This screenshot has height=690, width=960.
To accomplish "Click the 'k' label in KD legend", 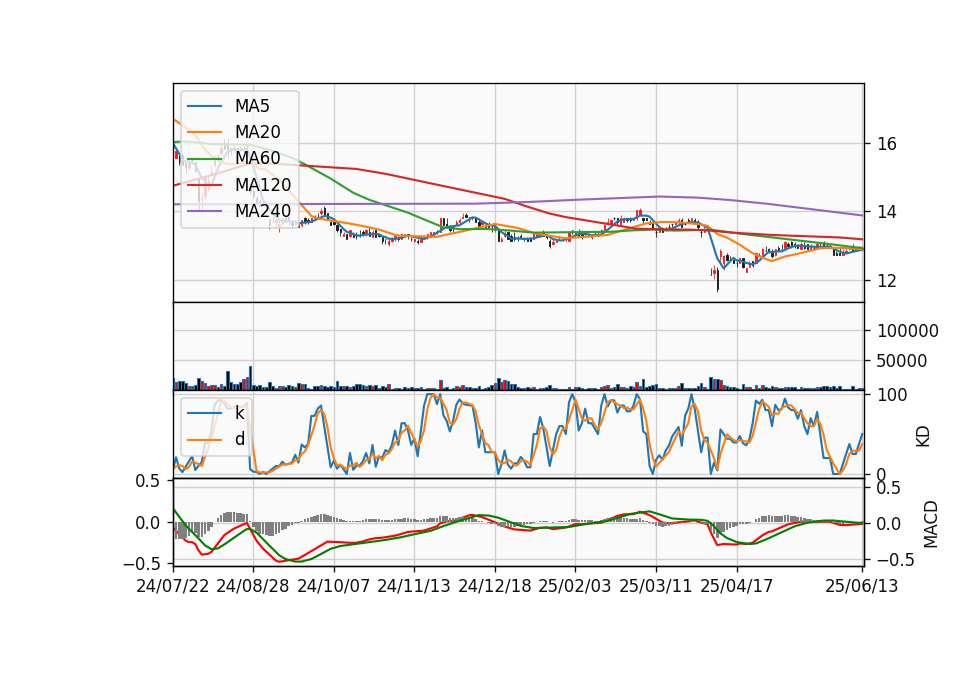I will pyautogui.click(x=239, y=413).
